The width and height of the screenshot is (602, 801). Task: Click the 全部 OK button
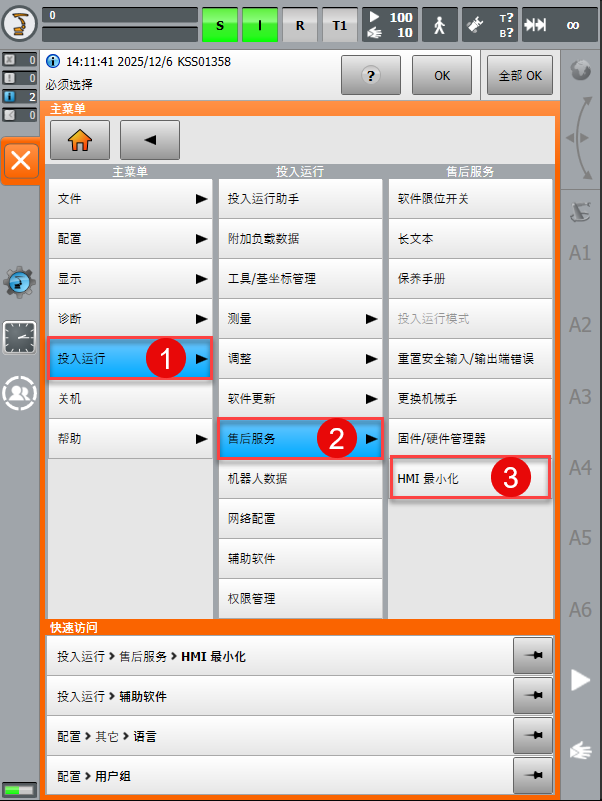pyautogui.click(x=519, y=75)
